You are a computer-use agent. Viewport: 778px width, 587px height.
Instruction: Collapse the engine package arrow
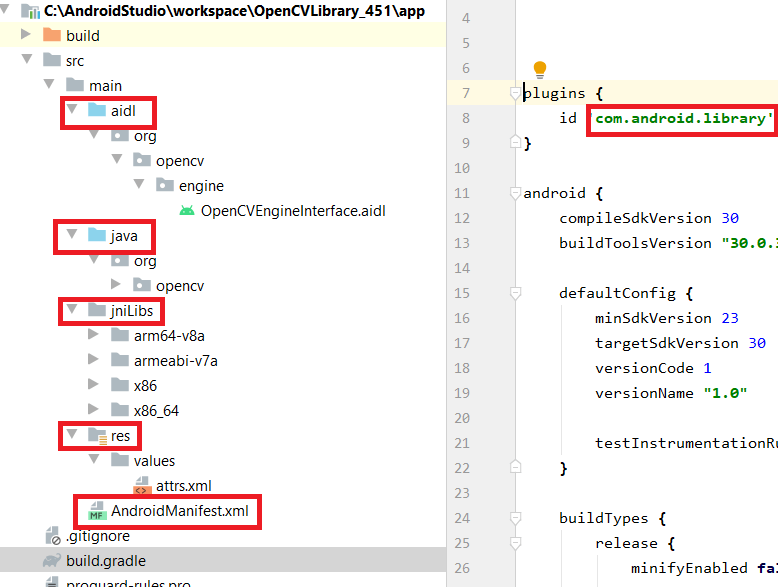tap(139, 184)
